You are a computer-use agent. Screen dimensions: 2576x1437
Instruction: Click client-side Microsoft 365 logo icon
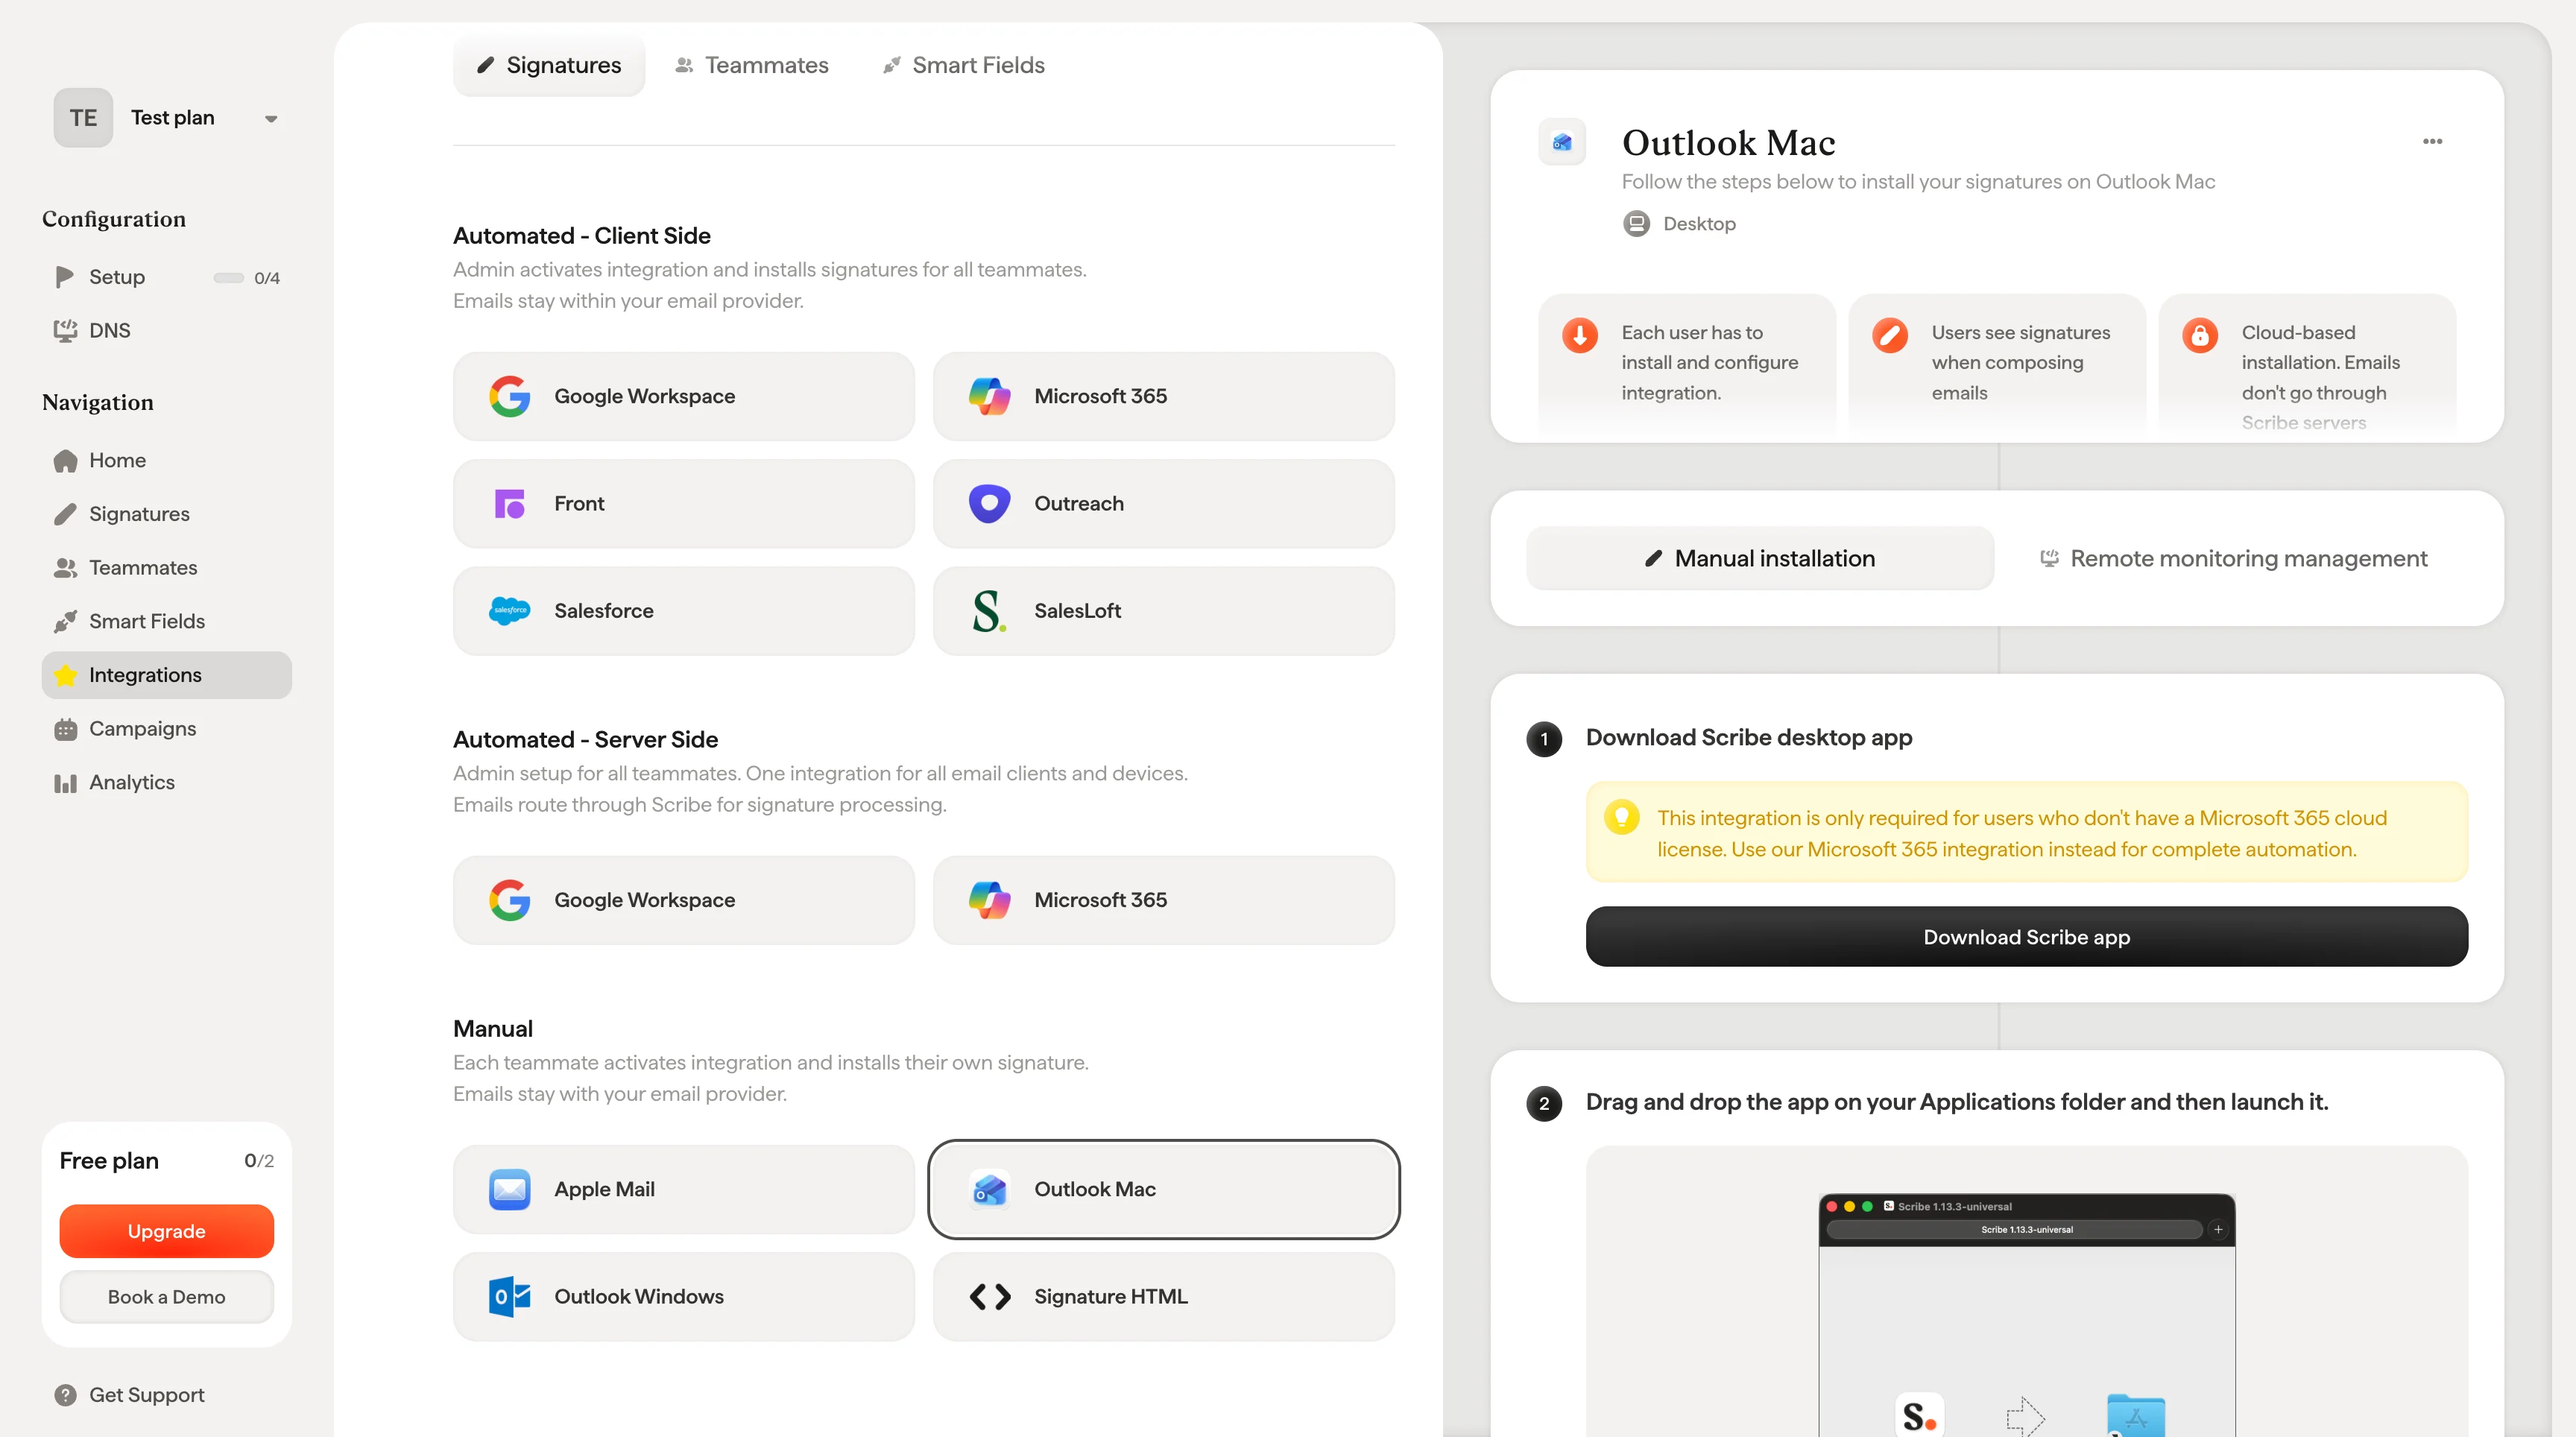[x=989, y=396]
